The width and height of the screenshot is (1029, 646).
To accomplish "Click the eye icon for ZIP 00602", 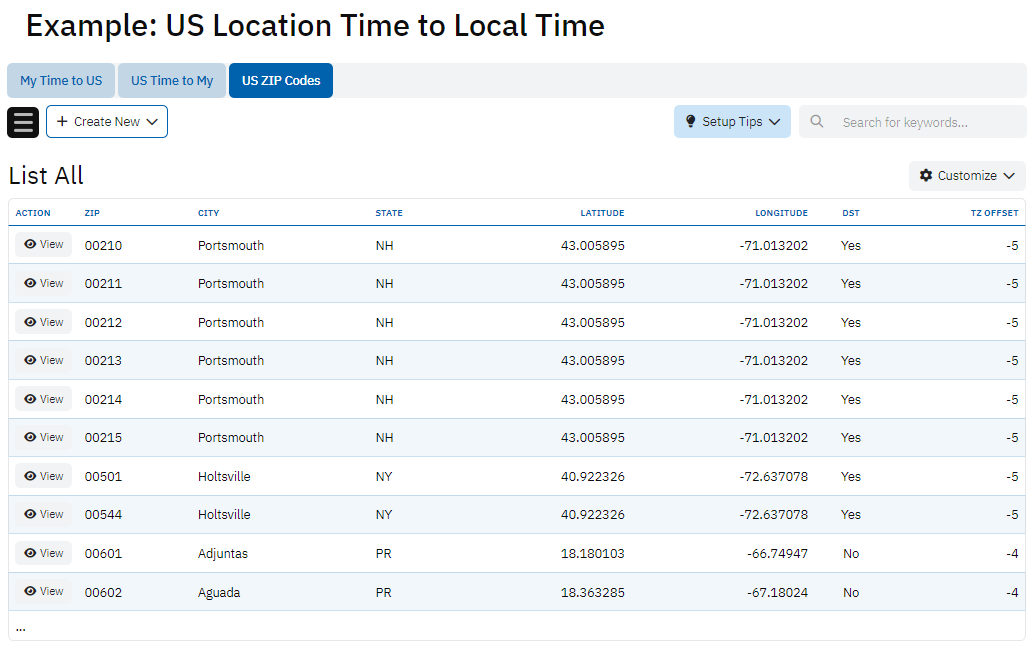I will 30,592.
